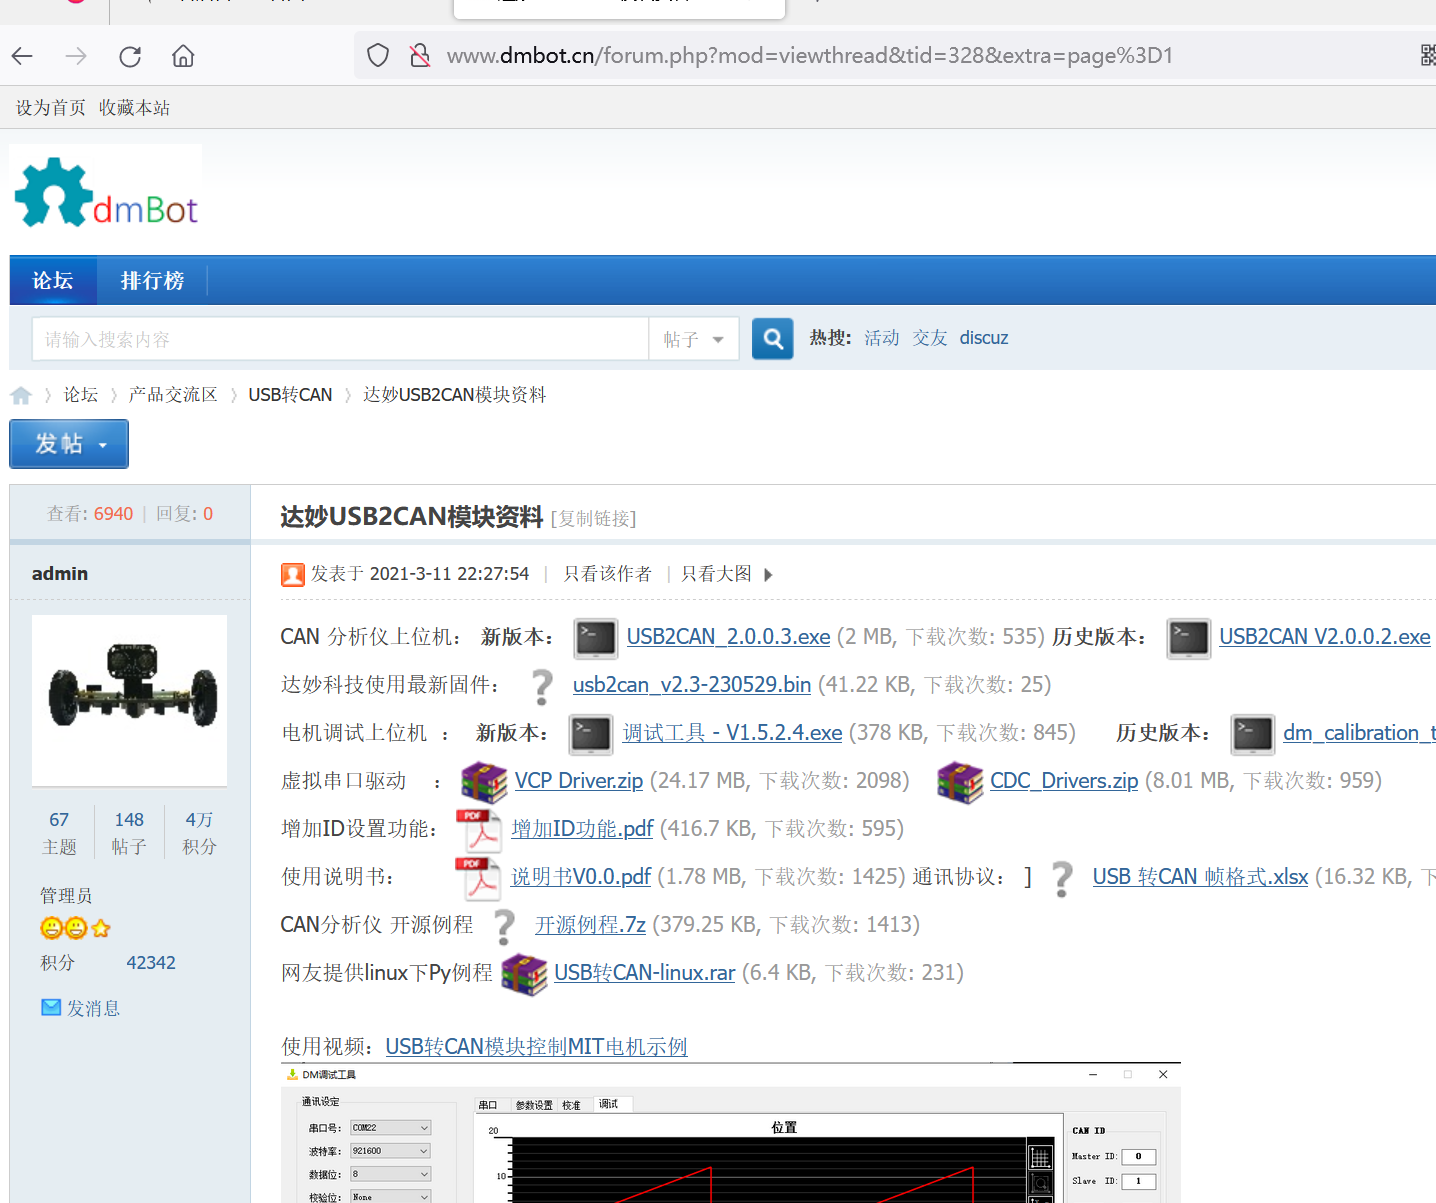
Task: Select the magnifier search icon
Action: [x=771, y=338]
